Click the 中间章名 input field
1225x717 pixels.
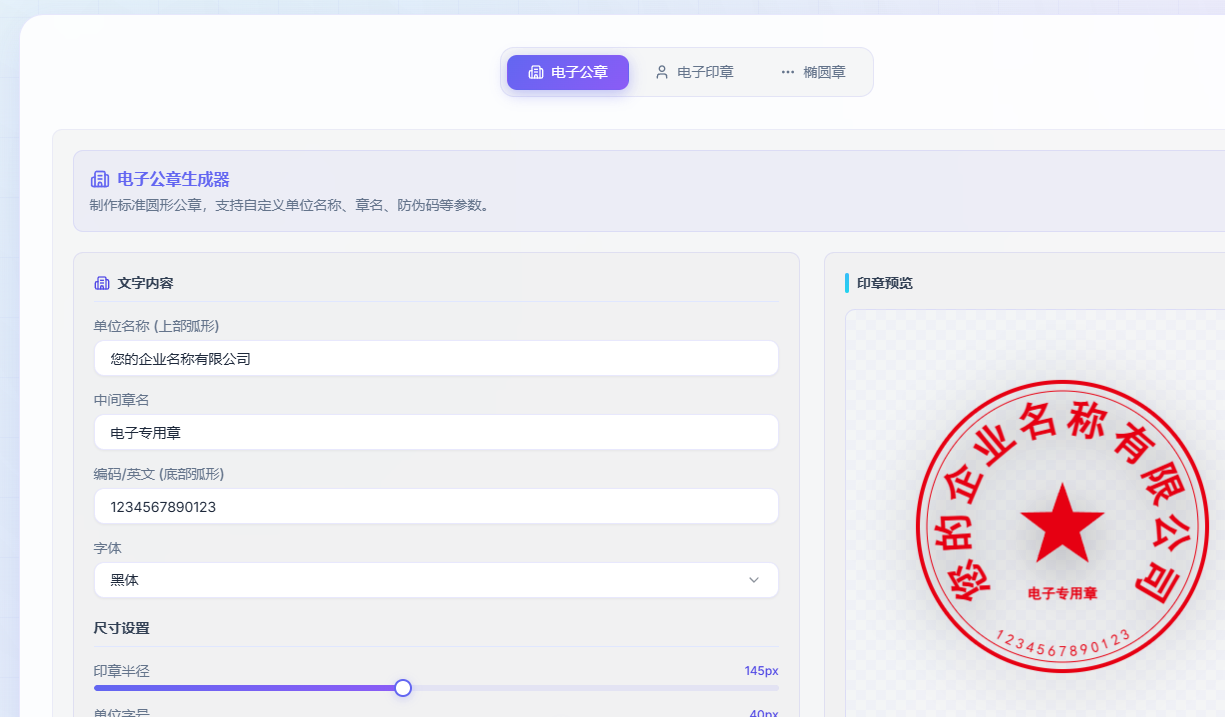(436, 432)
